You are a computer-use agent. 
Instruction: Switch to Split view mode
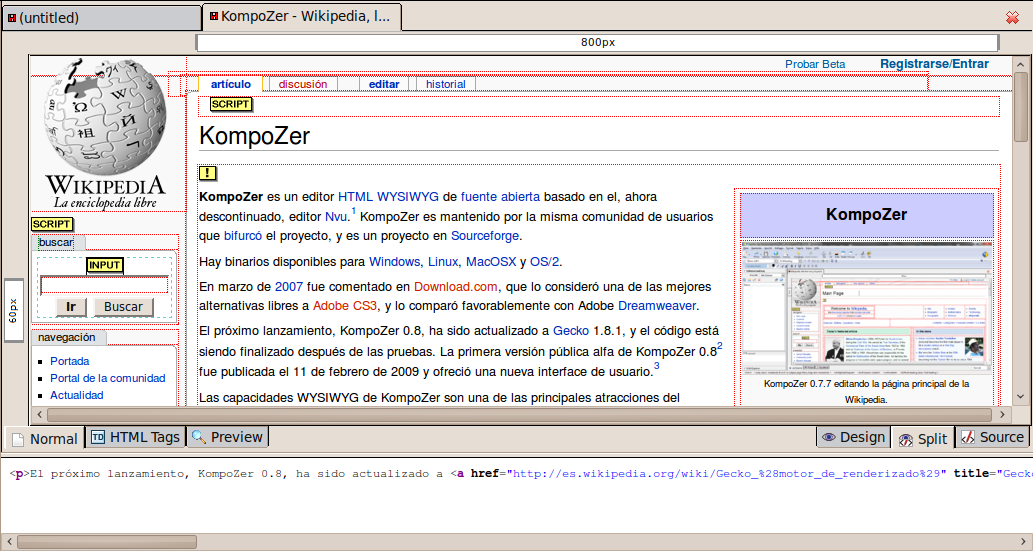point(922,438)
